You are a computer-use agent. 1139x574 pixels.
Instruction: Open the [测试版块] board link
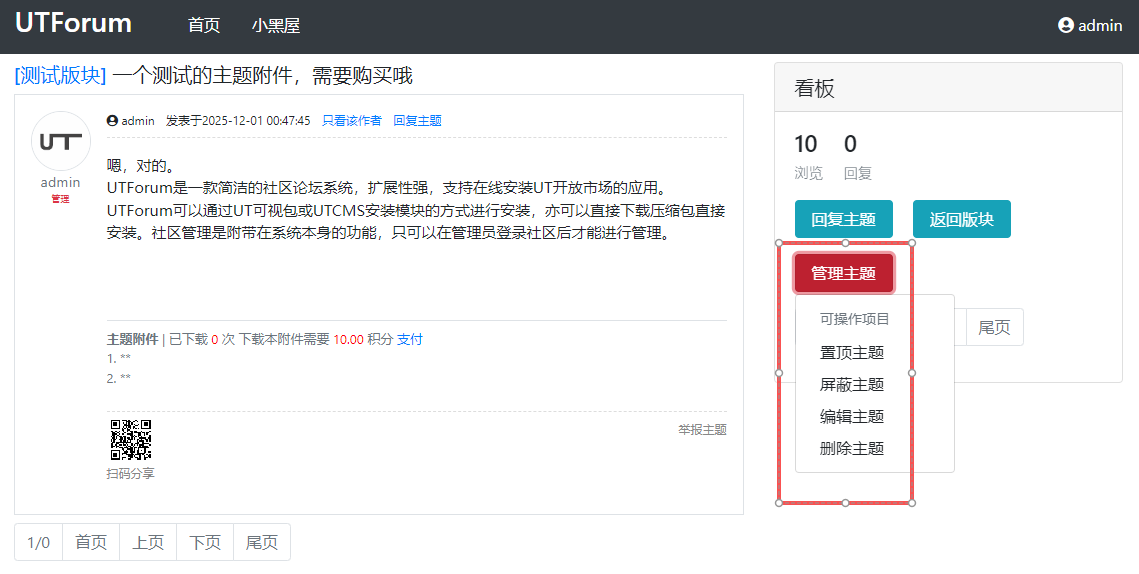[x=60, y=76]
